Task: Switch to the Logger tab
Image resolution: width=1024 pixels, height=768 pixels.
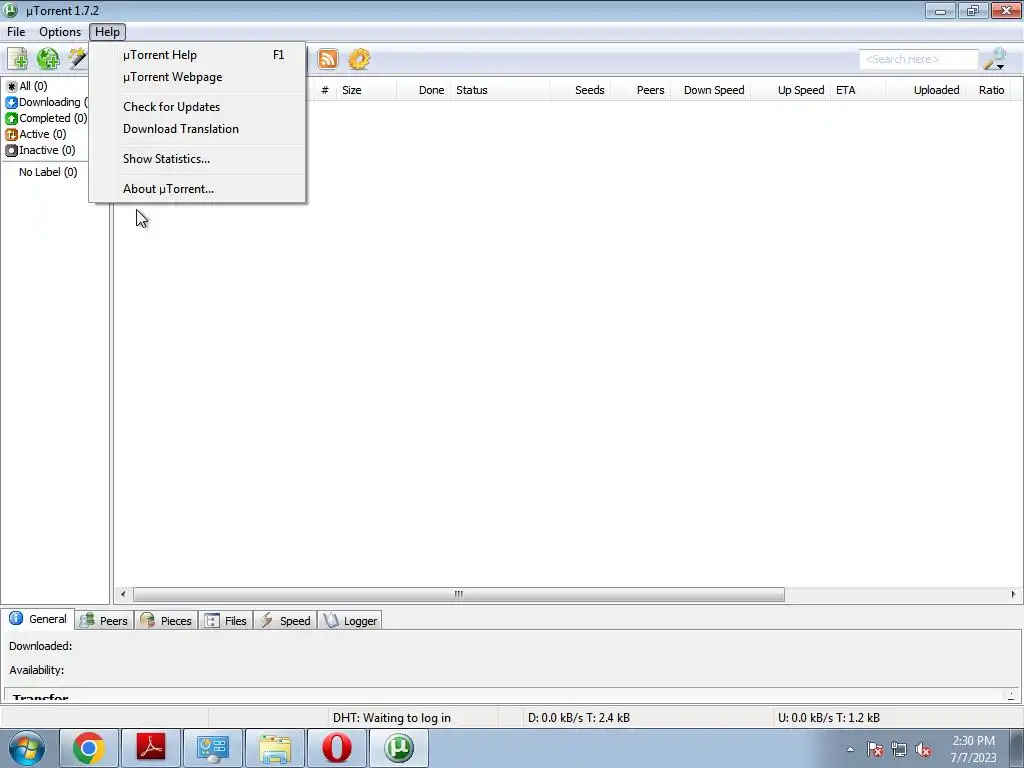Action: click(350, 621)
